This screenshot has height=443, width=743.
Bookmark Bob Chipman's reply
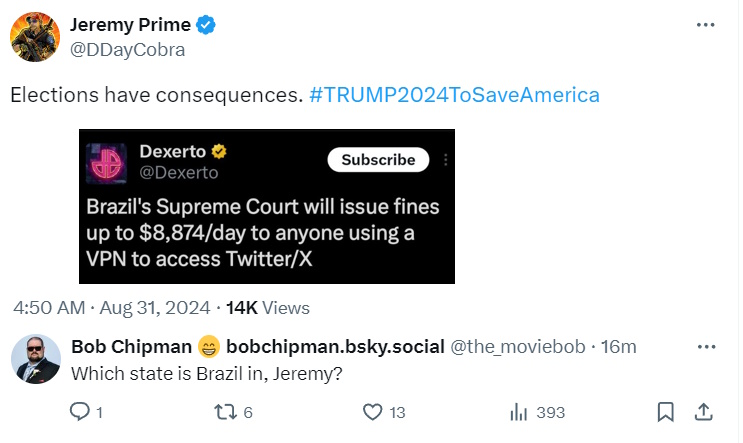pyautogui.click(x=665, y=412)
